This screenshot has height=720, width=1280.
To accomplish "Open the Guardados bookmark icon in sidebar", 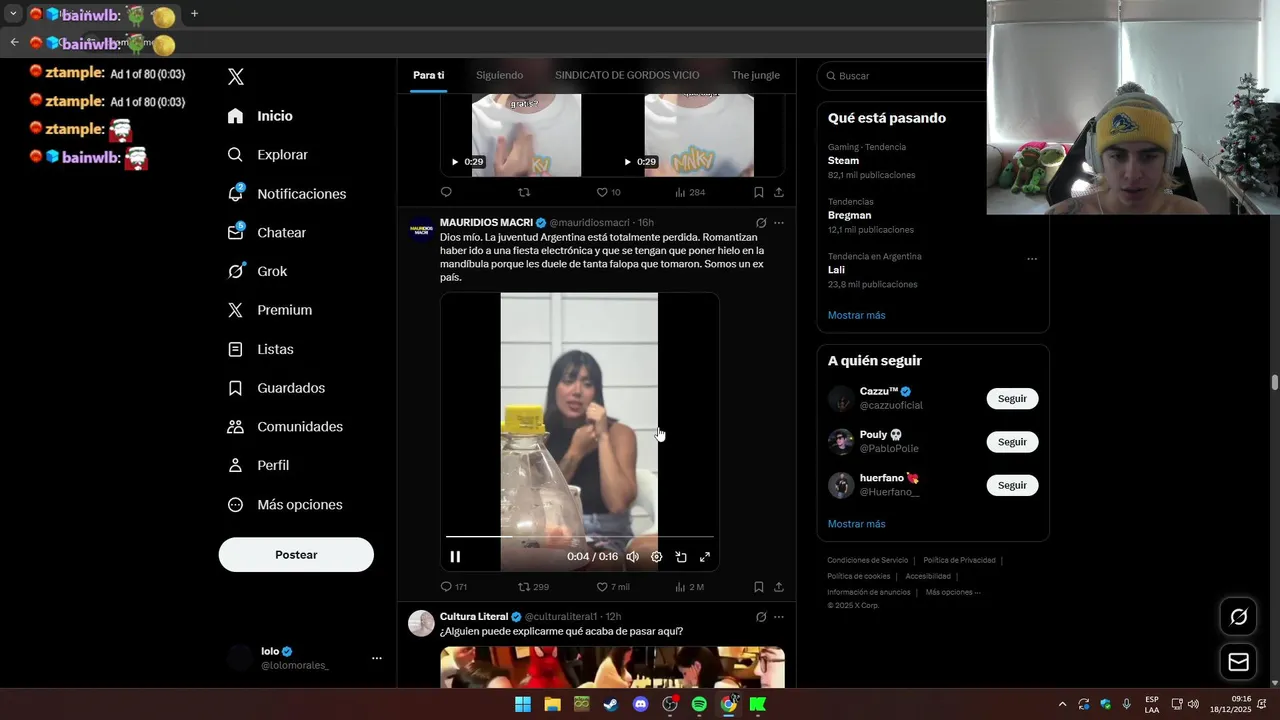I will point(236,388).
